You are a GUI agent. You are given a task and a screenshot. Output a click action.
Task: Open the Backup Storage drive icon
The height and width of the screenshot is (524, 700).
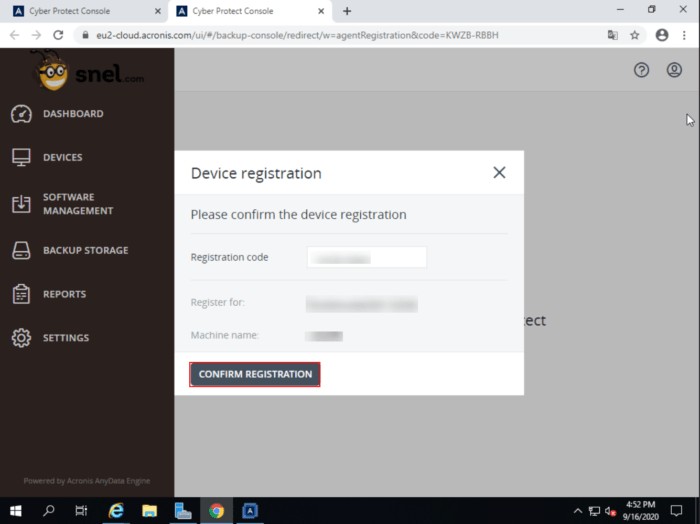click(21, 250)
